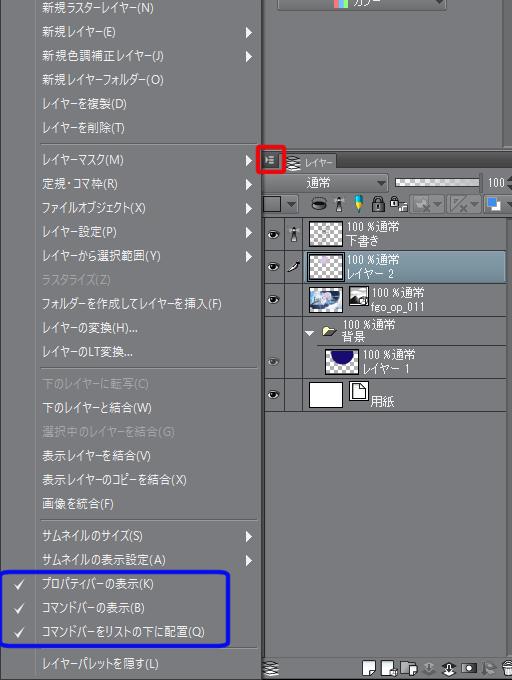Collapse the 背景 folder triangle
The height and width of the screenshot is (680, 512).
pyautogui.click(x=309, y=333)
